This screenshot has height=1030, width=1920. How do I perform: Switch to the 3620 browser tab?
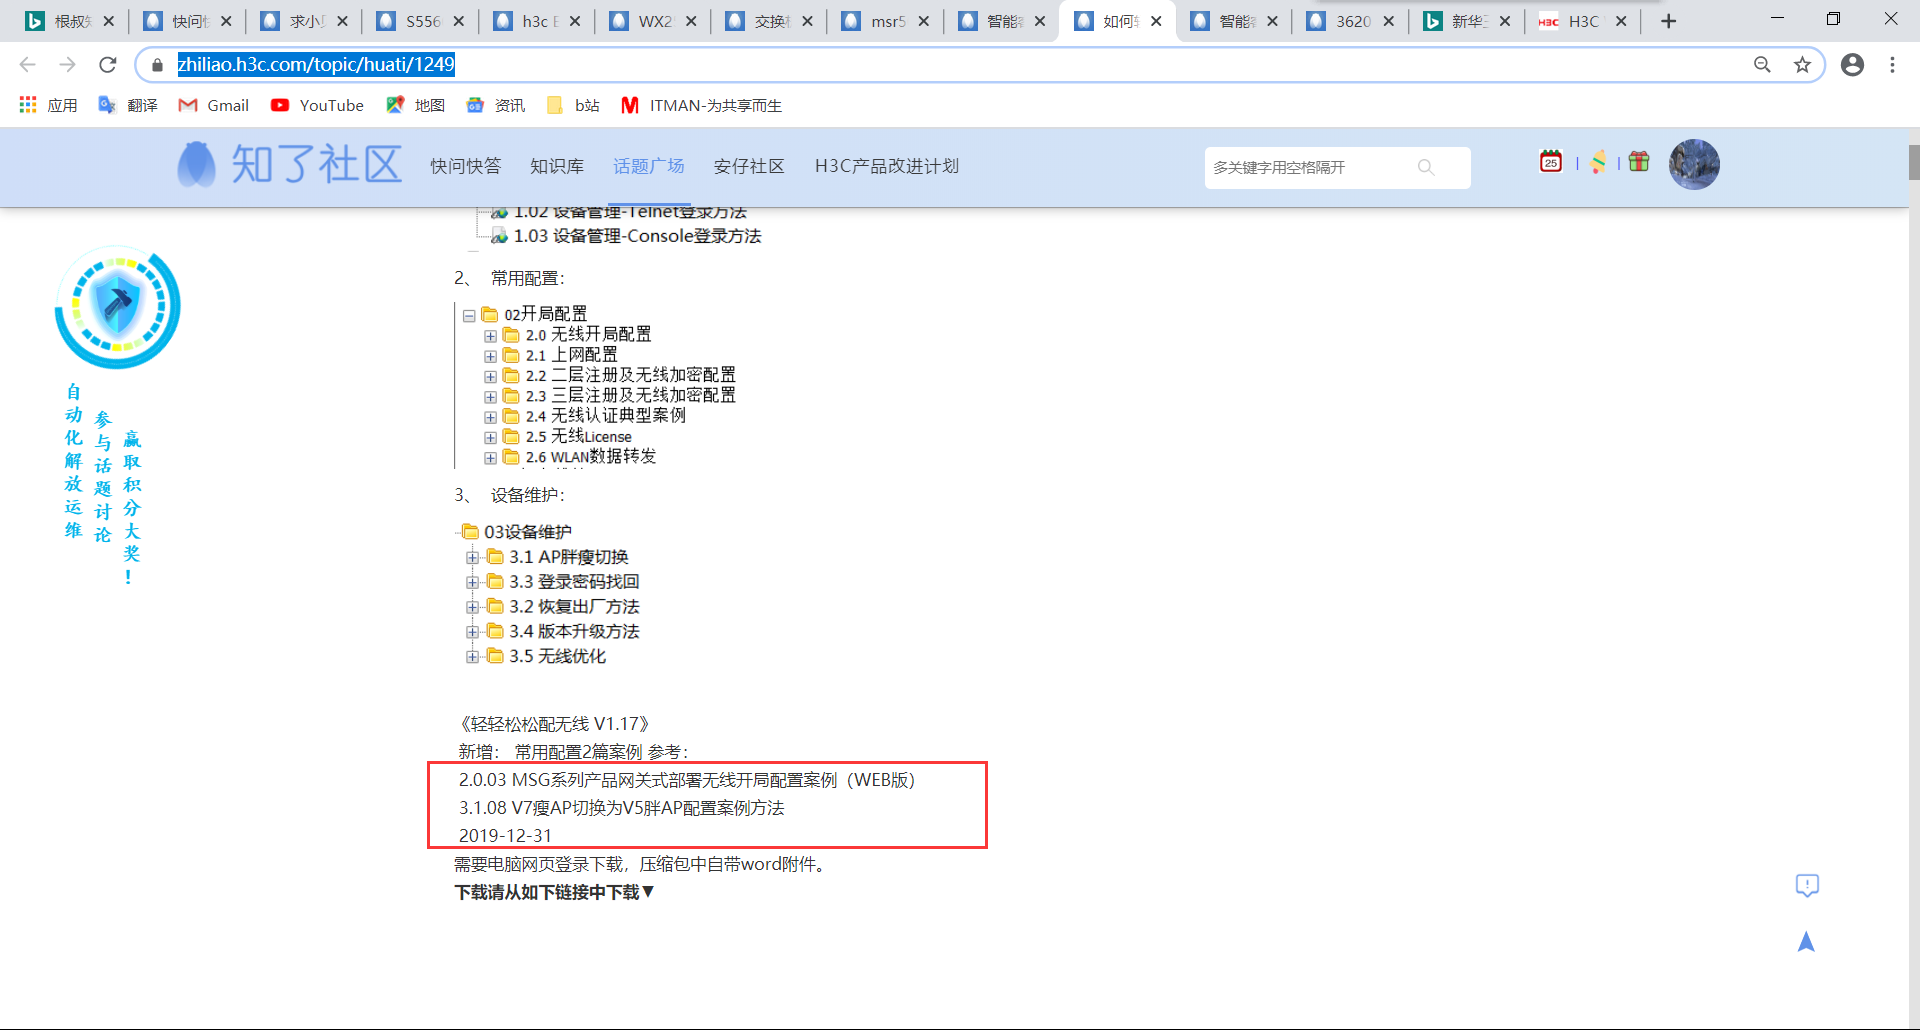click(x=1351, y=21)
